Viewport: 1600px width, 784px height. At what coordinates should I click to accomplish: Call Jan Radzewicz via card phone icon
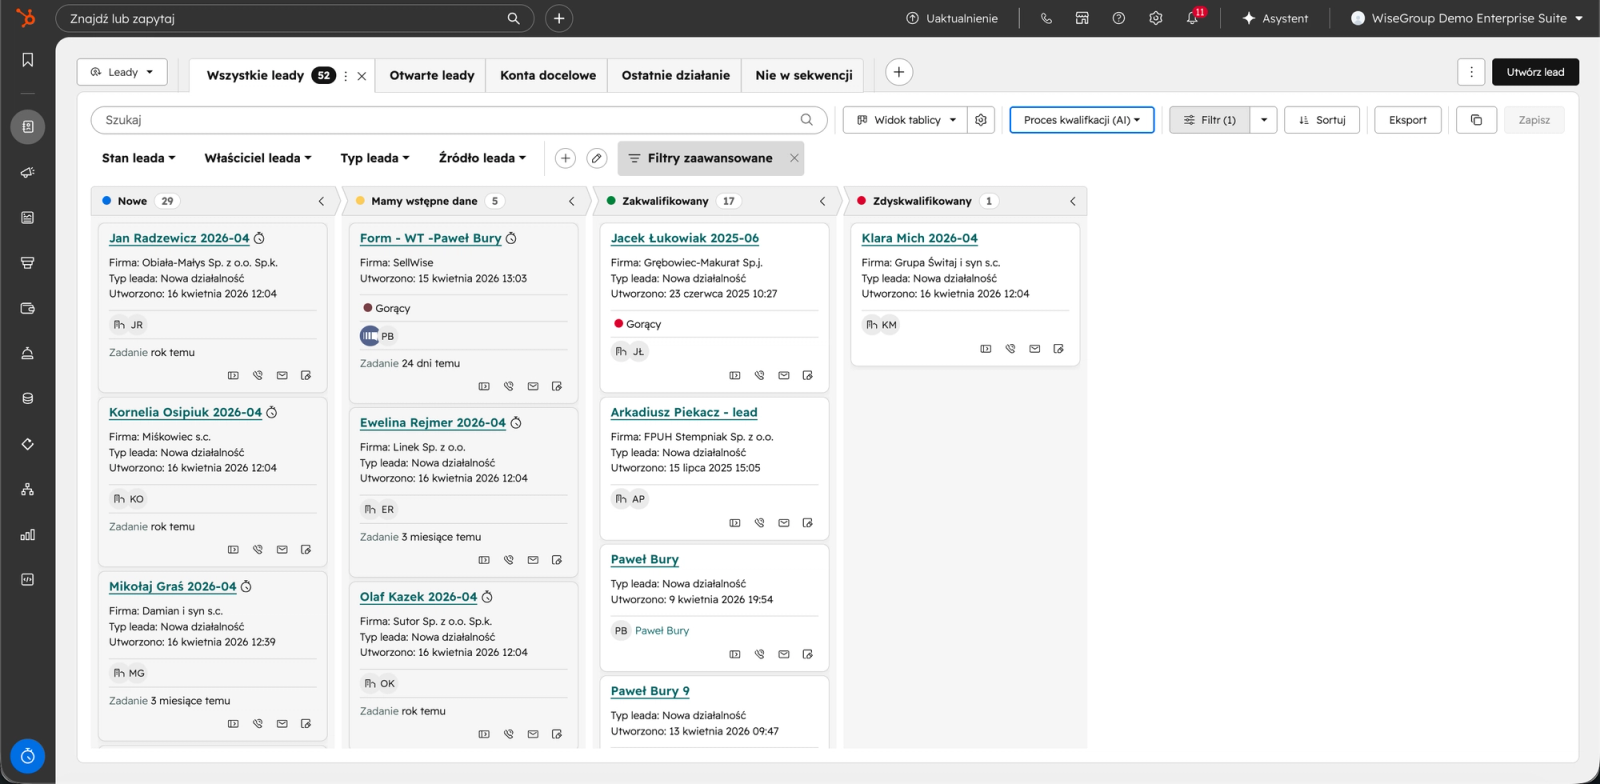click(x=258, y=375)
